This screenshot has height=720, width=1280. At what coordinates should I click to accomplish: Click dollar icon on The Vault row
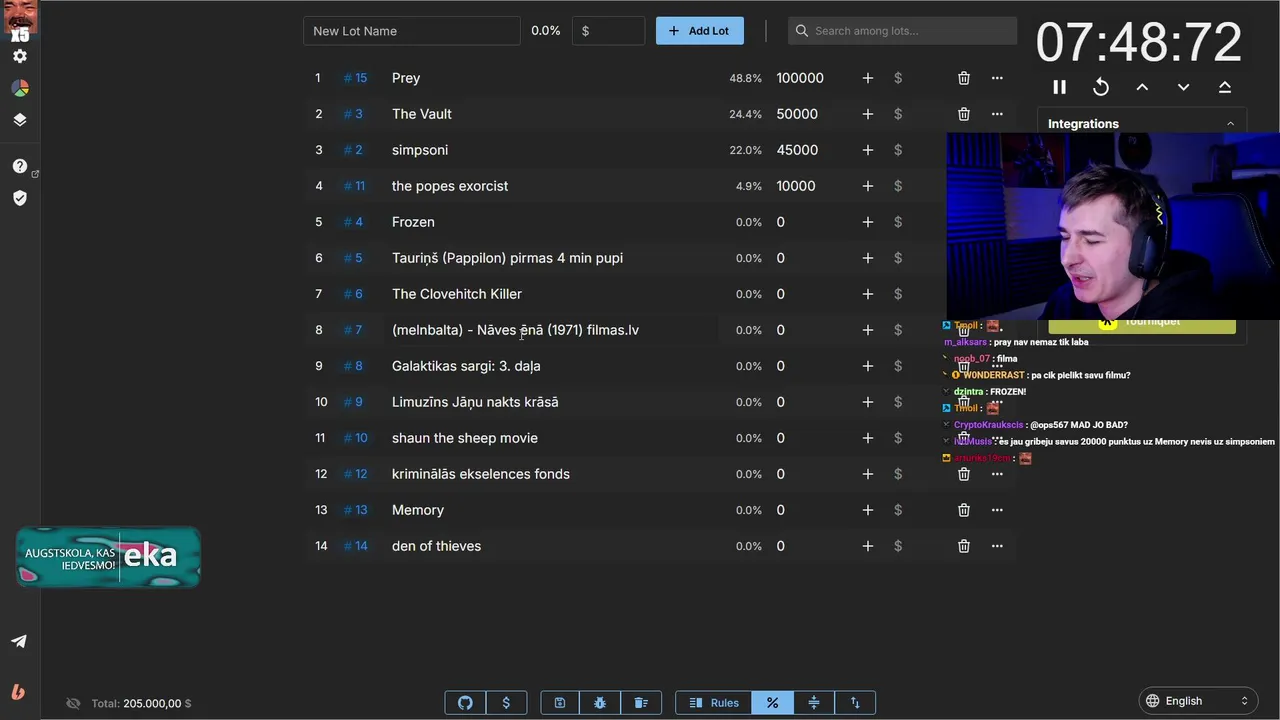pos(898,114)
